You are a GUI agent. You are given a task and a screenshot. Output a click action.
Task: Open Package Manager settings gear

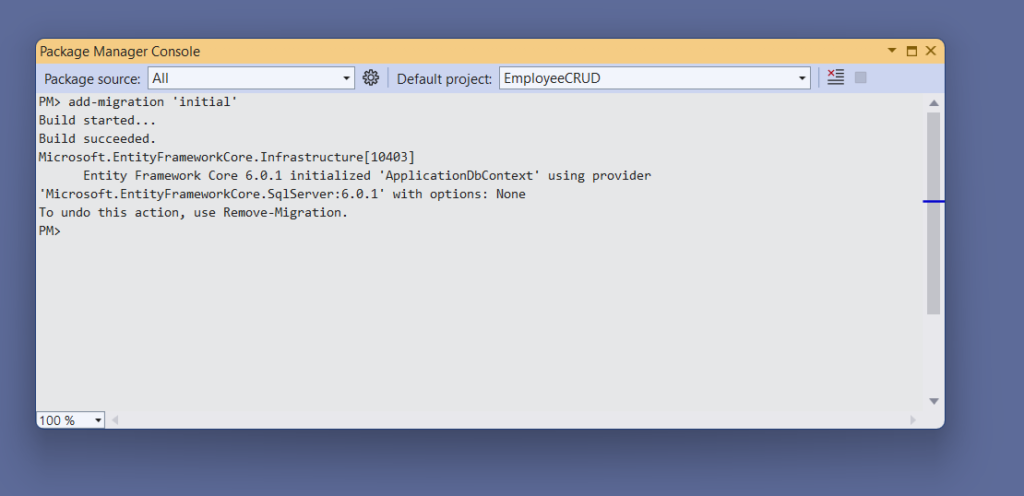371,78
